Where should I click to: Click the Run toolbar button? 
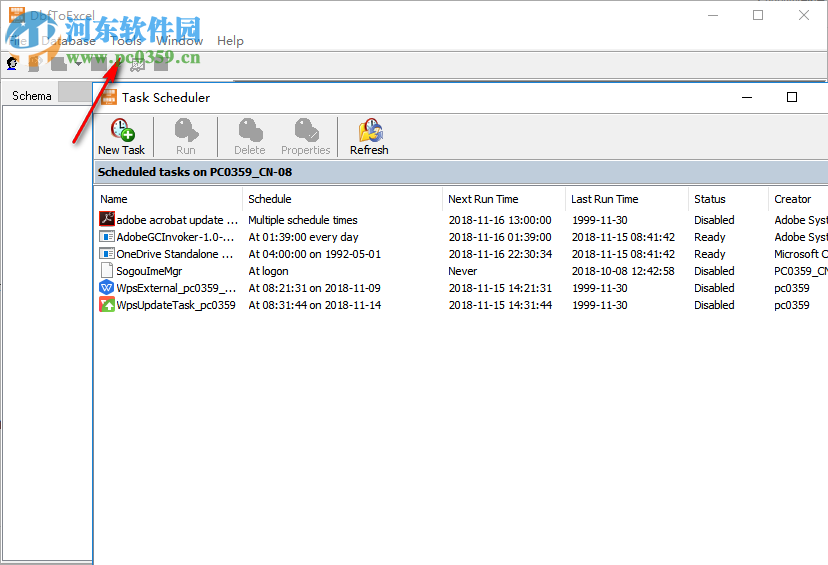[x=186, y=137]
